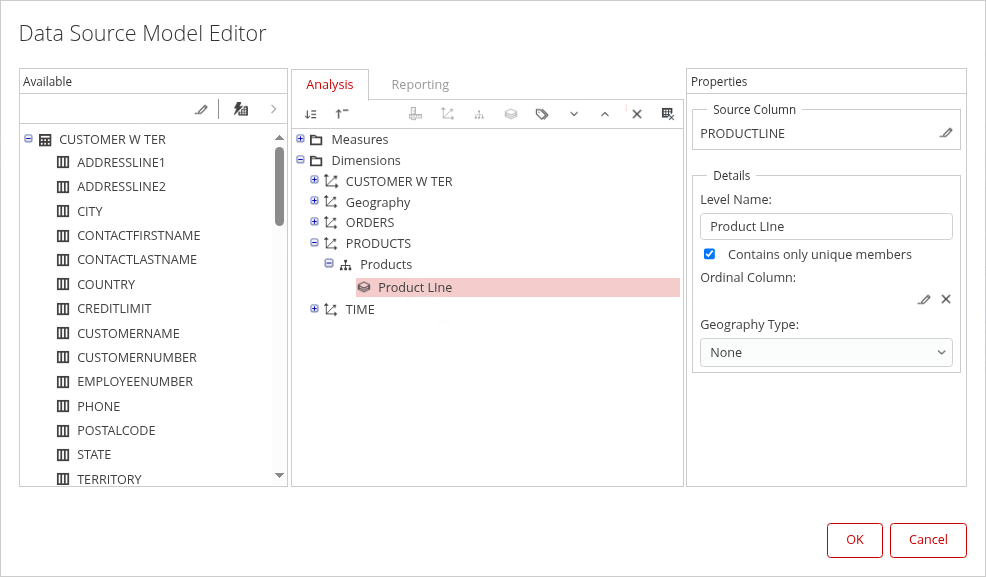The image size is (986, 577).
Task: Select the Analysis tab
Action: coord(330,85)
